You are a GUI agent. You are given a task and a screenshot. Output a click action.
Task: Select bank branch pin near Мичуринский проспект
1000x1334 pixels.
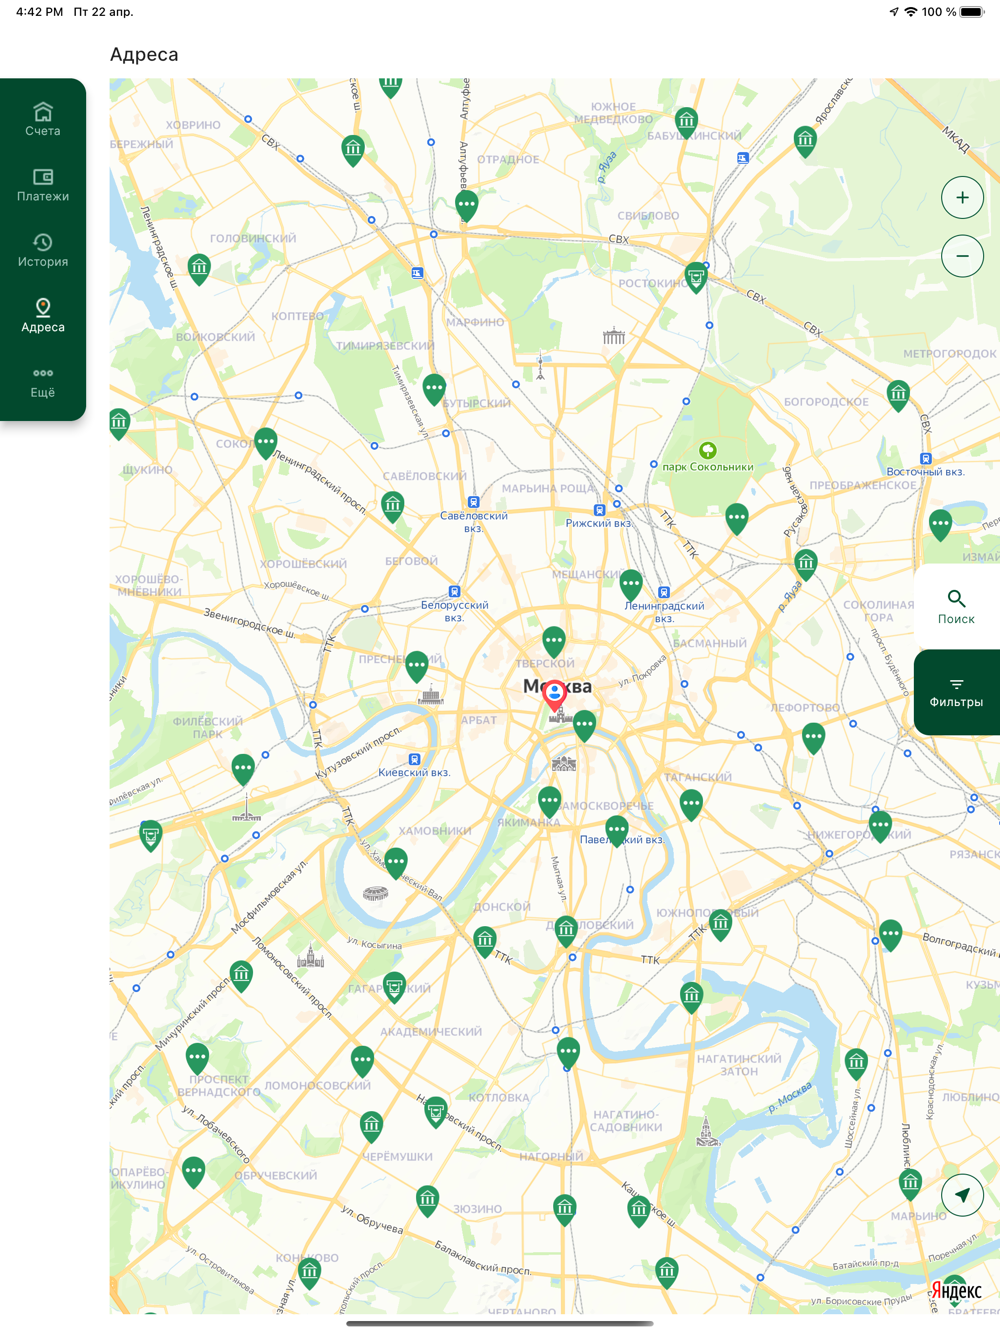[x=241, y=976]
